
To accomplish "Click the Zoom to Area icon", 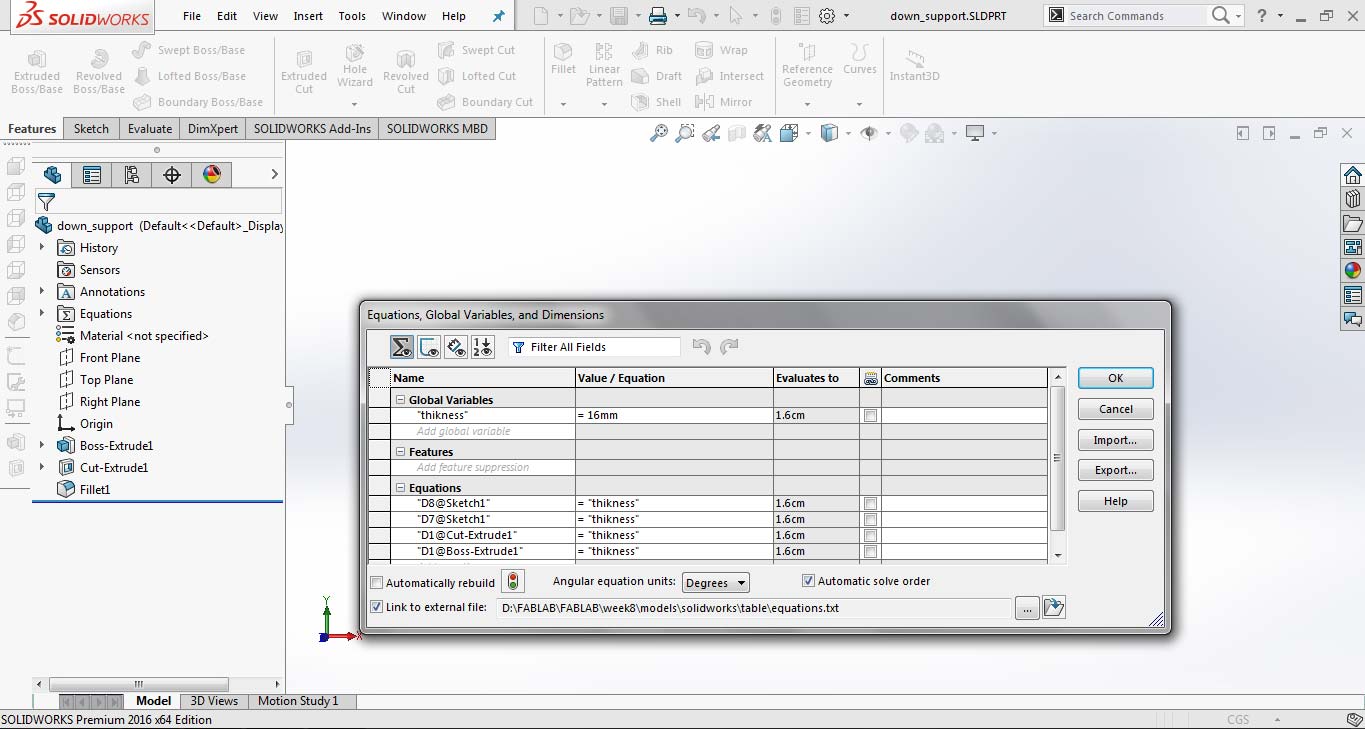I will click(x=685, y=133).
